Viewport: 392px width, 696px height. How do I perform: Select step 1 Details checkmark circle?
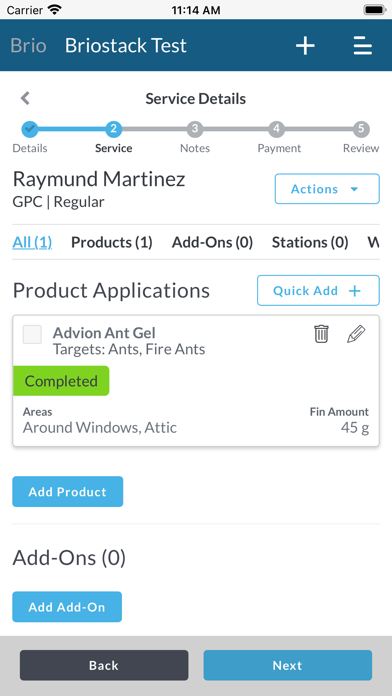click(30, 129)
